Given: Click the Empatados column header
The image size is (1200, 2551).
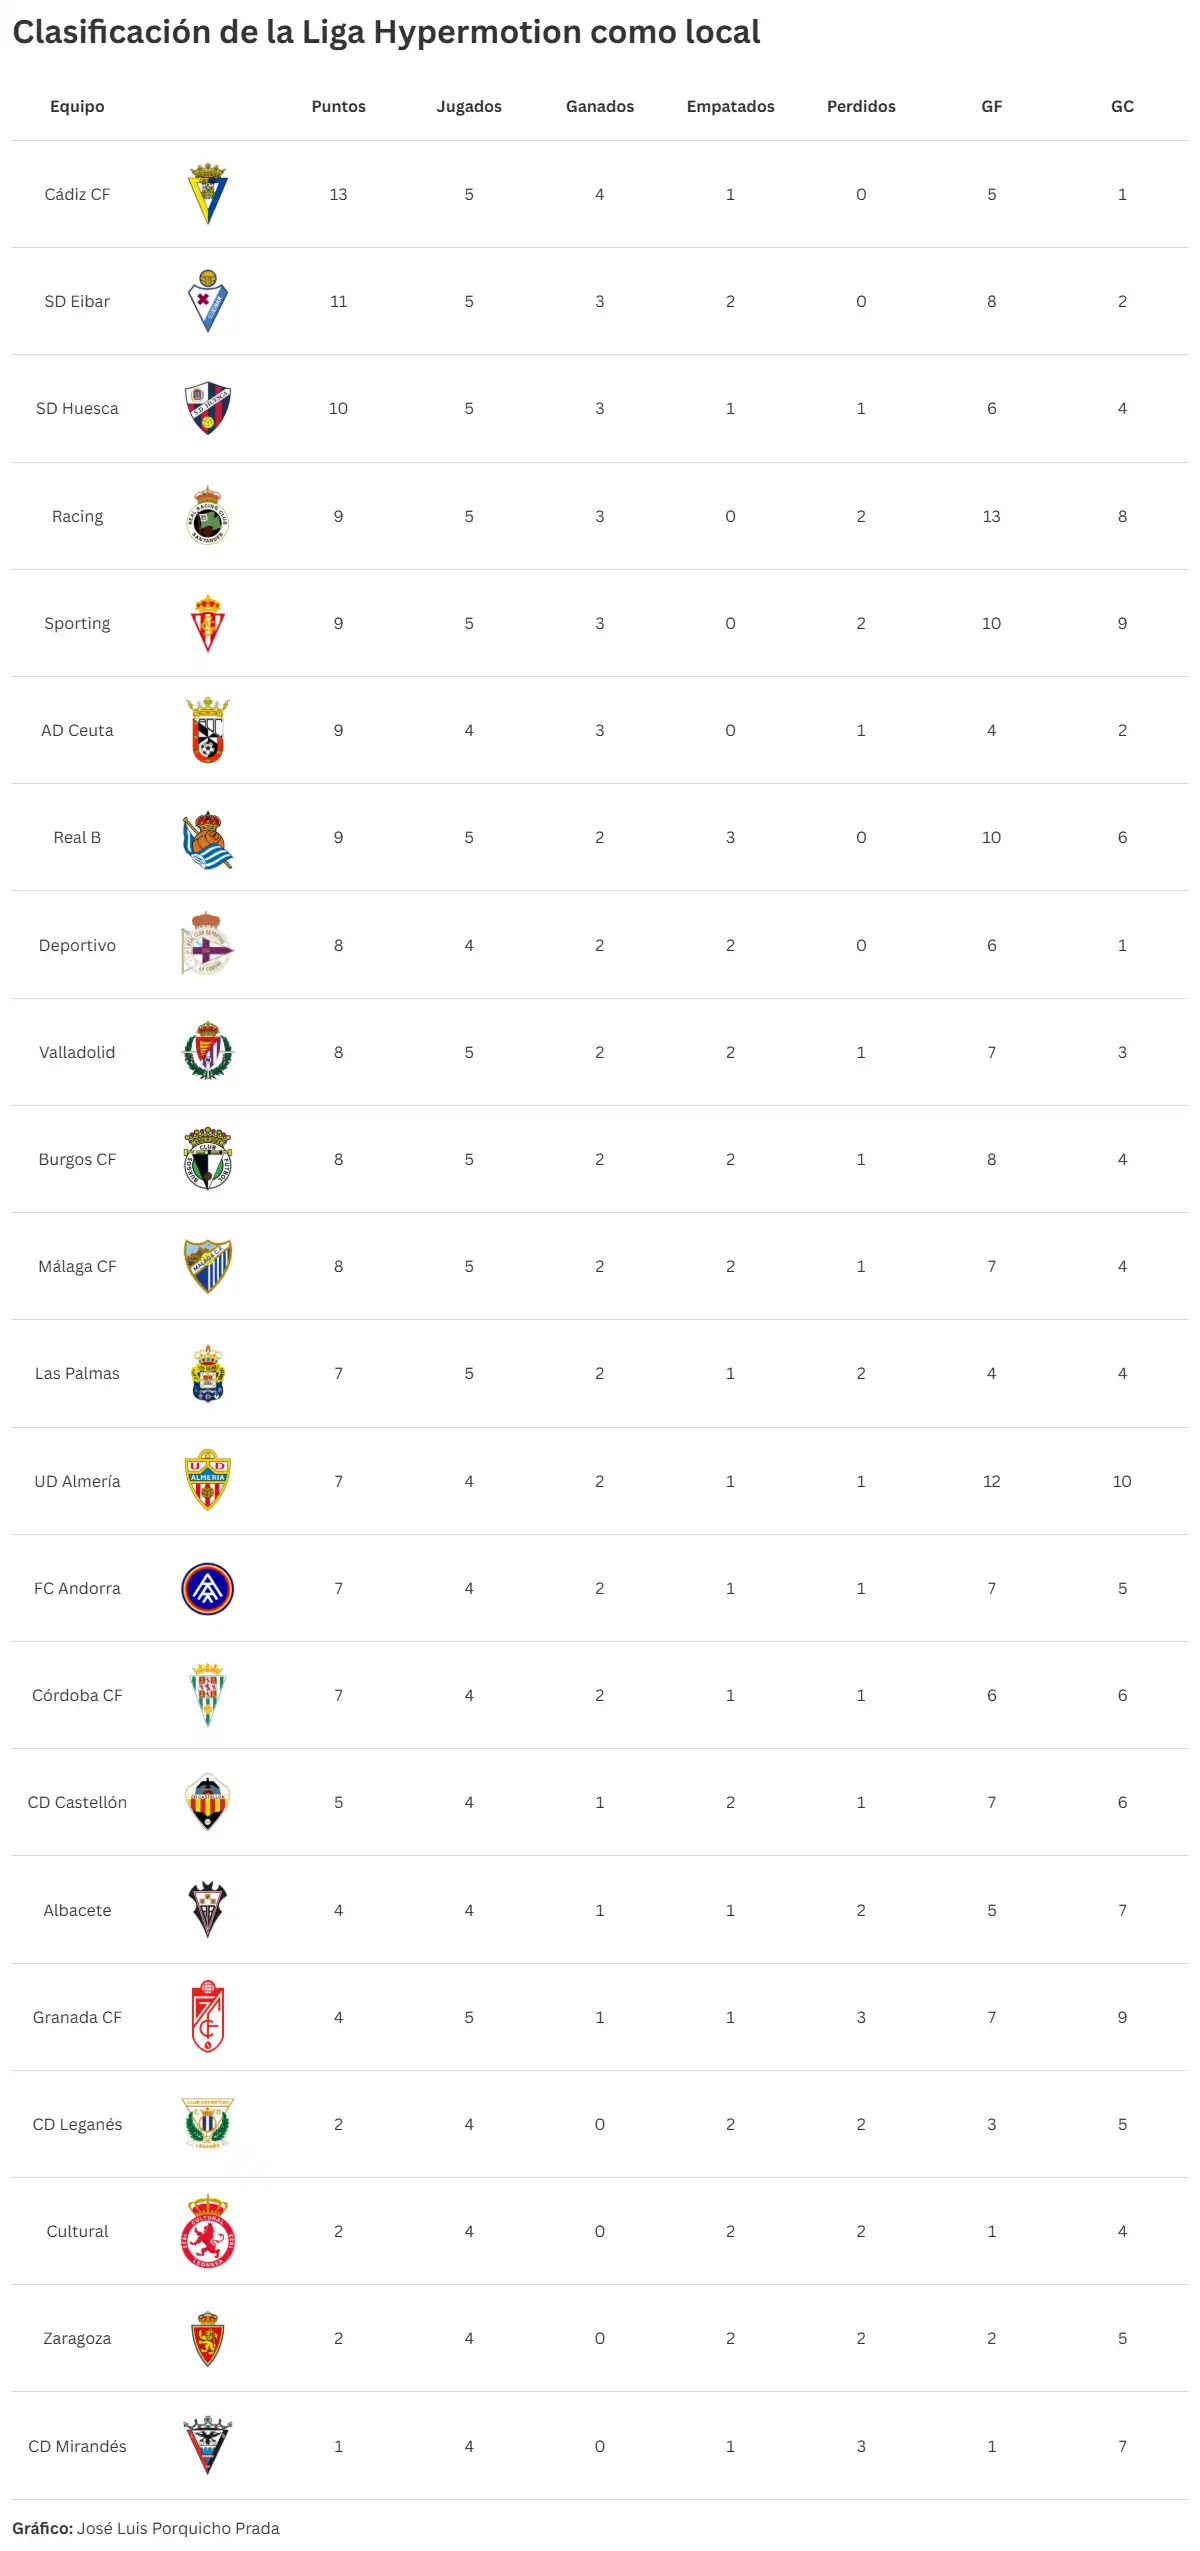Looking at the screenshot, I should tap(730, 106).
